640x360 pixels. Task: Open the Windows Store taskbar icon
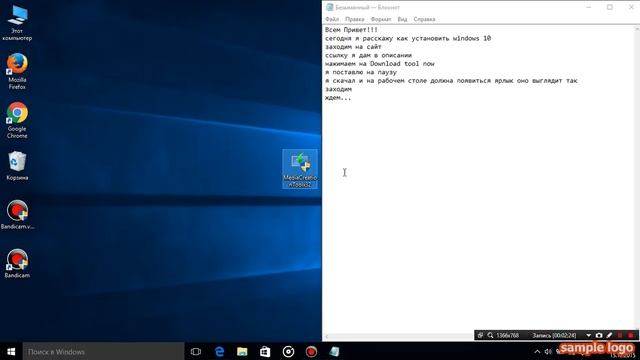[265, 351]
